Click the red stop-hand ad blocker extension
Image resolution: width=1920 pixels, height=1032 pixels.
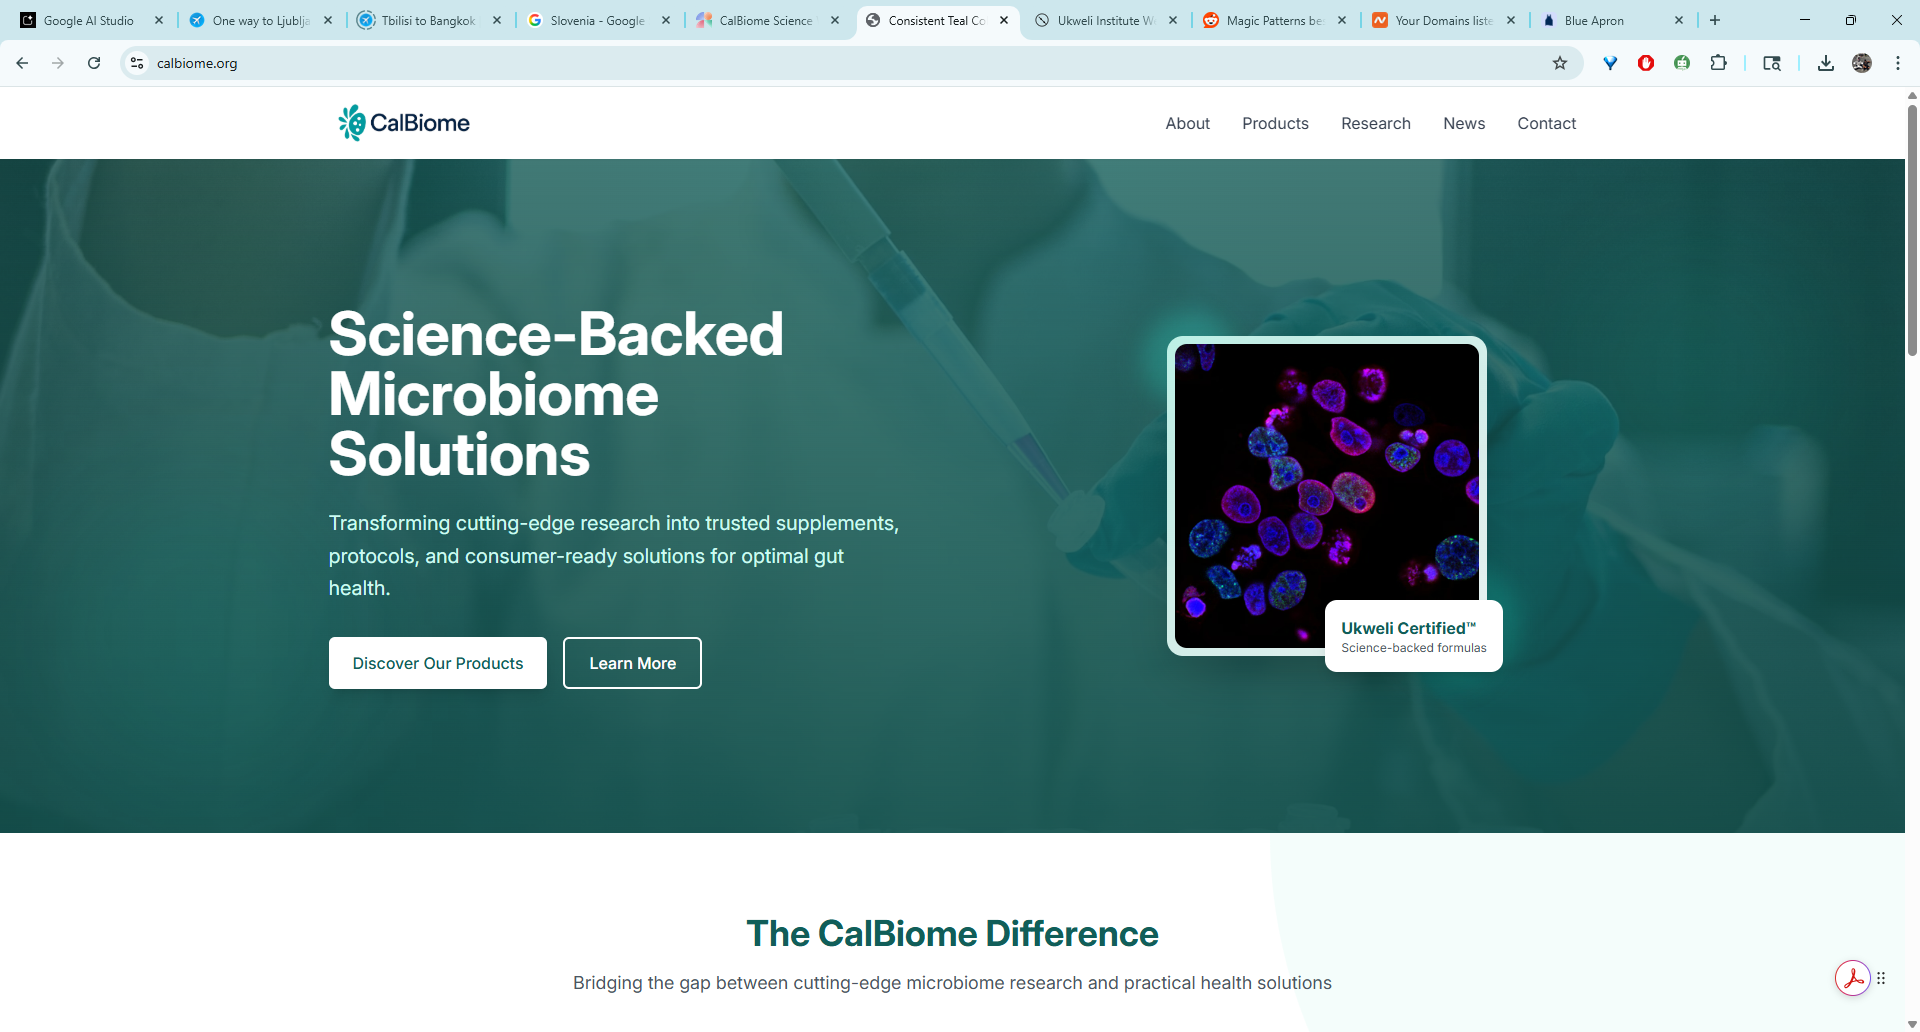pyautogui.click(x=1646, y=63)
